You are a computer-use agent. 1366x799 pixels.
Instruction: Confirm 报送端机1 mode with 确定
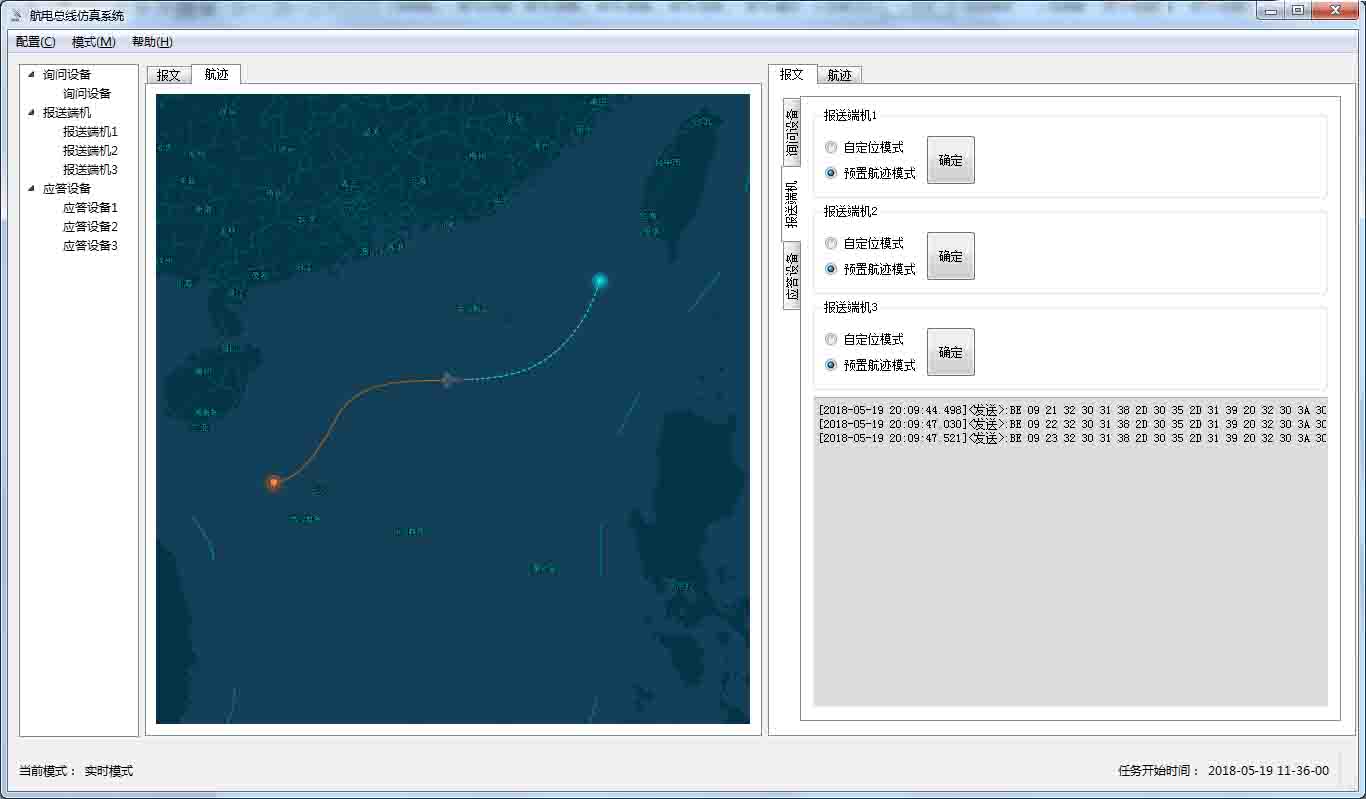click(950, 160)
